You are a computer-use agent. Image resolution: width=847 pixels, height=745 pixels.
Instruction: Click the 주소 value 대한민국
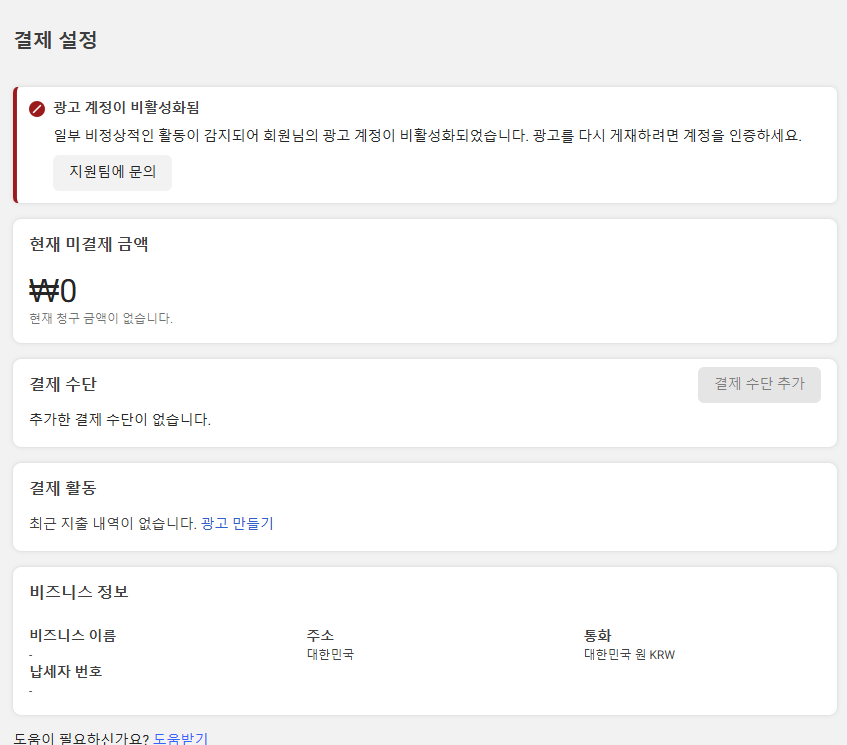click(x=330, y=654)
